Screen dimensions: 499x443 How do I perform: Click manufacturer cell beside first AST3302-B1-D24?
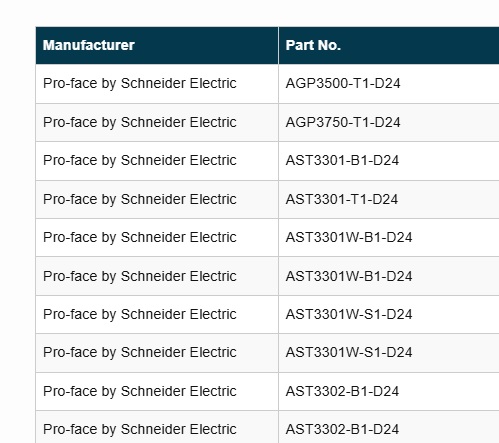pos(157,391)
